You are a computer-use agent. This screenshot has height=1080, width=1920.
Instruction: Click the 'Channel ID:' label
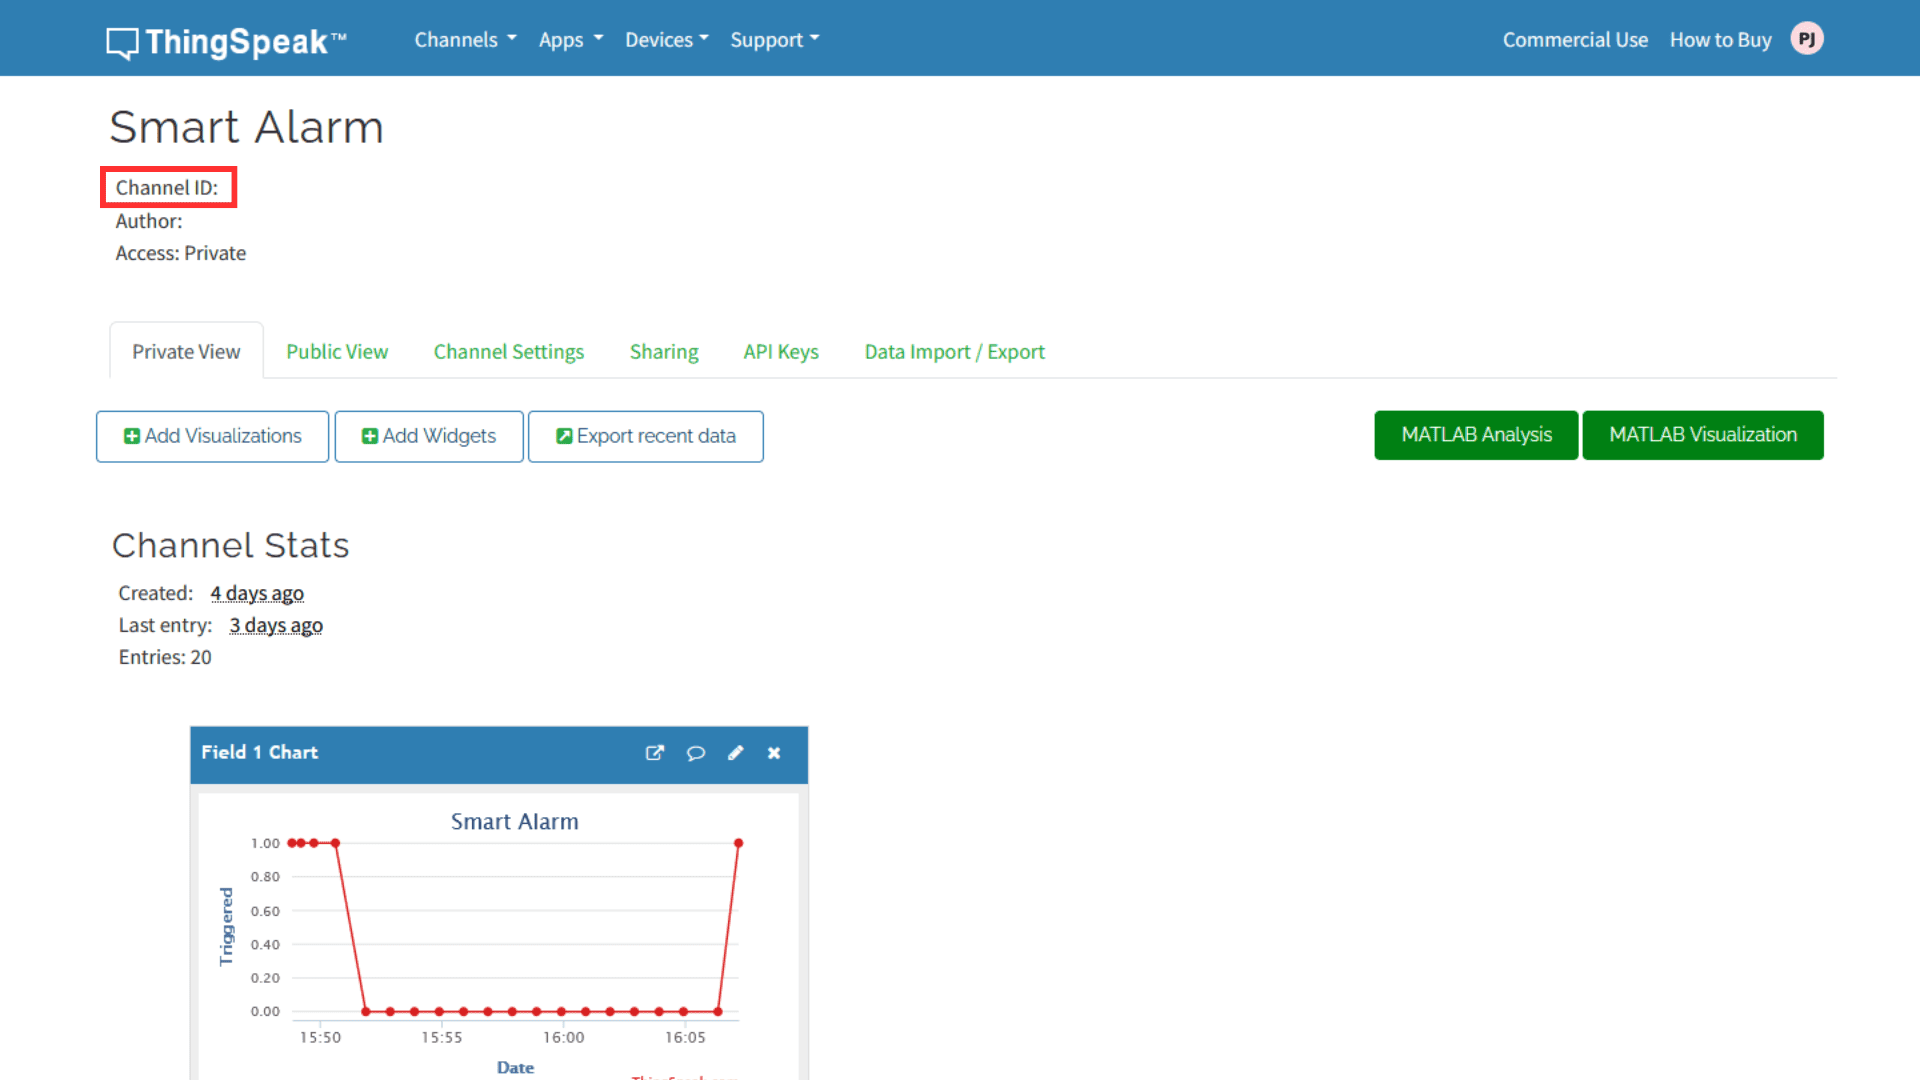(166, 187)
